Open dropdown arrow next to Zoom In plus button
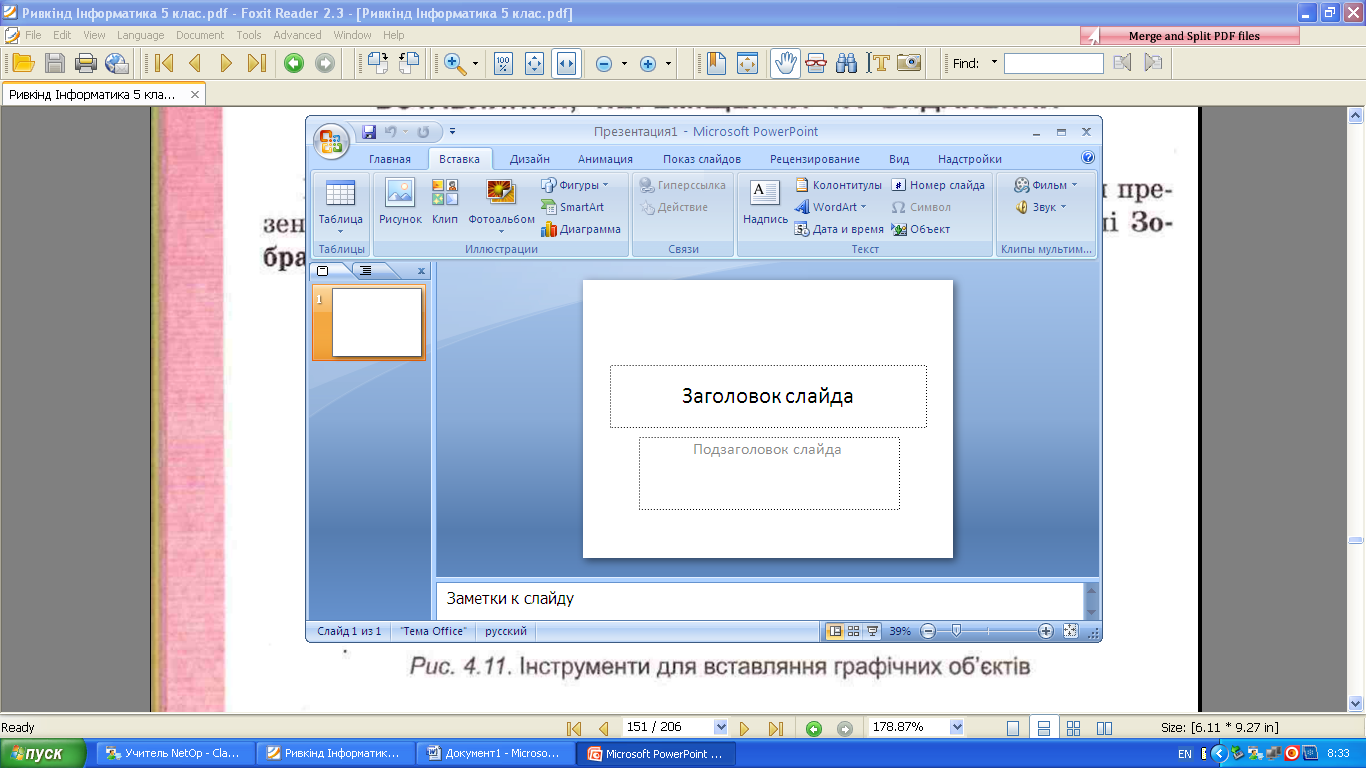 click(x=668, y=63)
